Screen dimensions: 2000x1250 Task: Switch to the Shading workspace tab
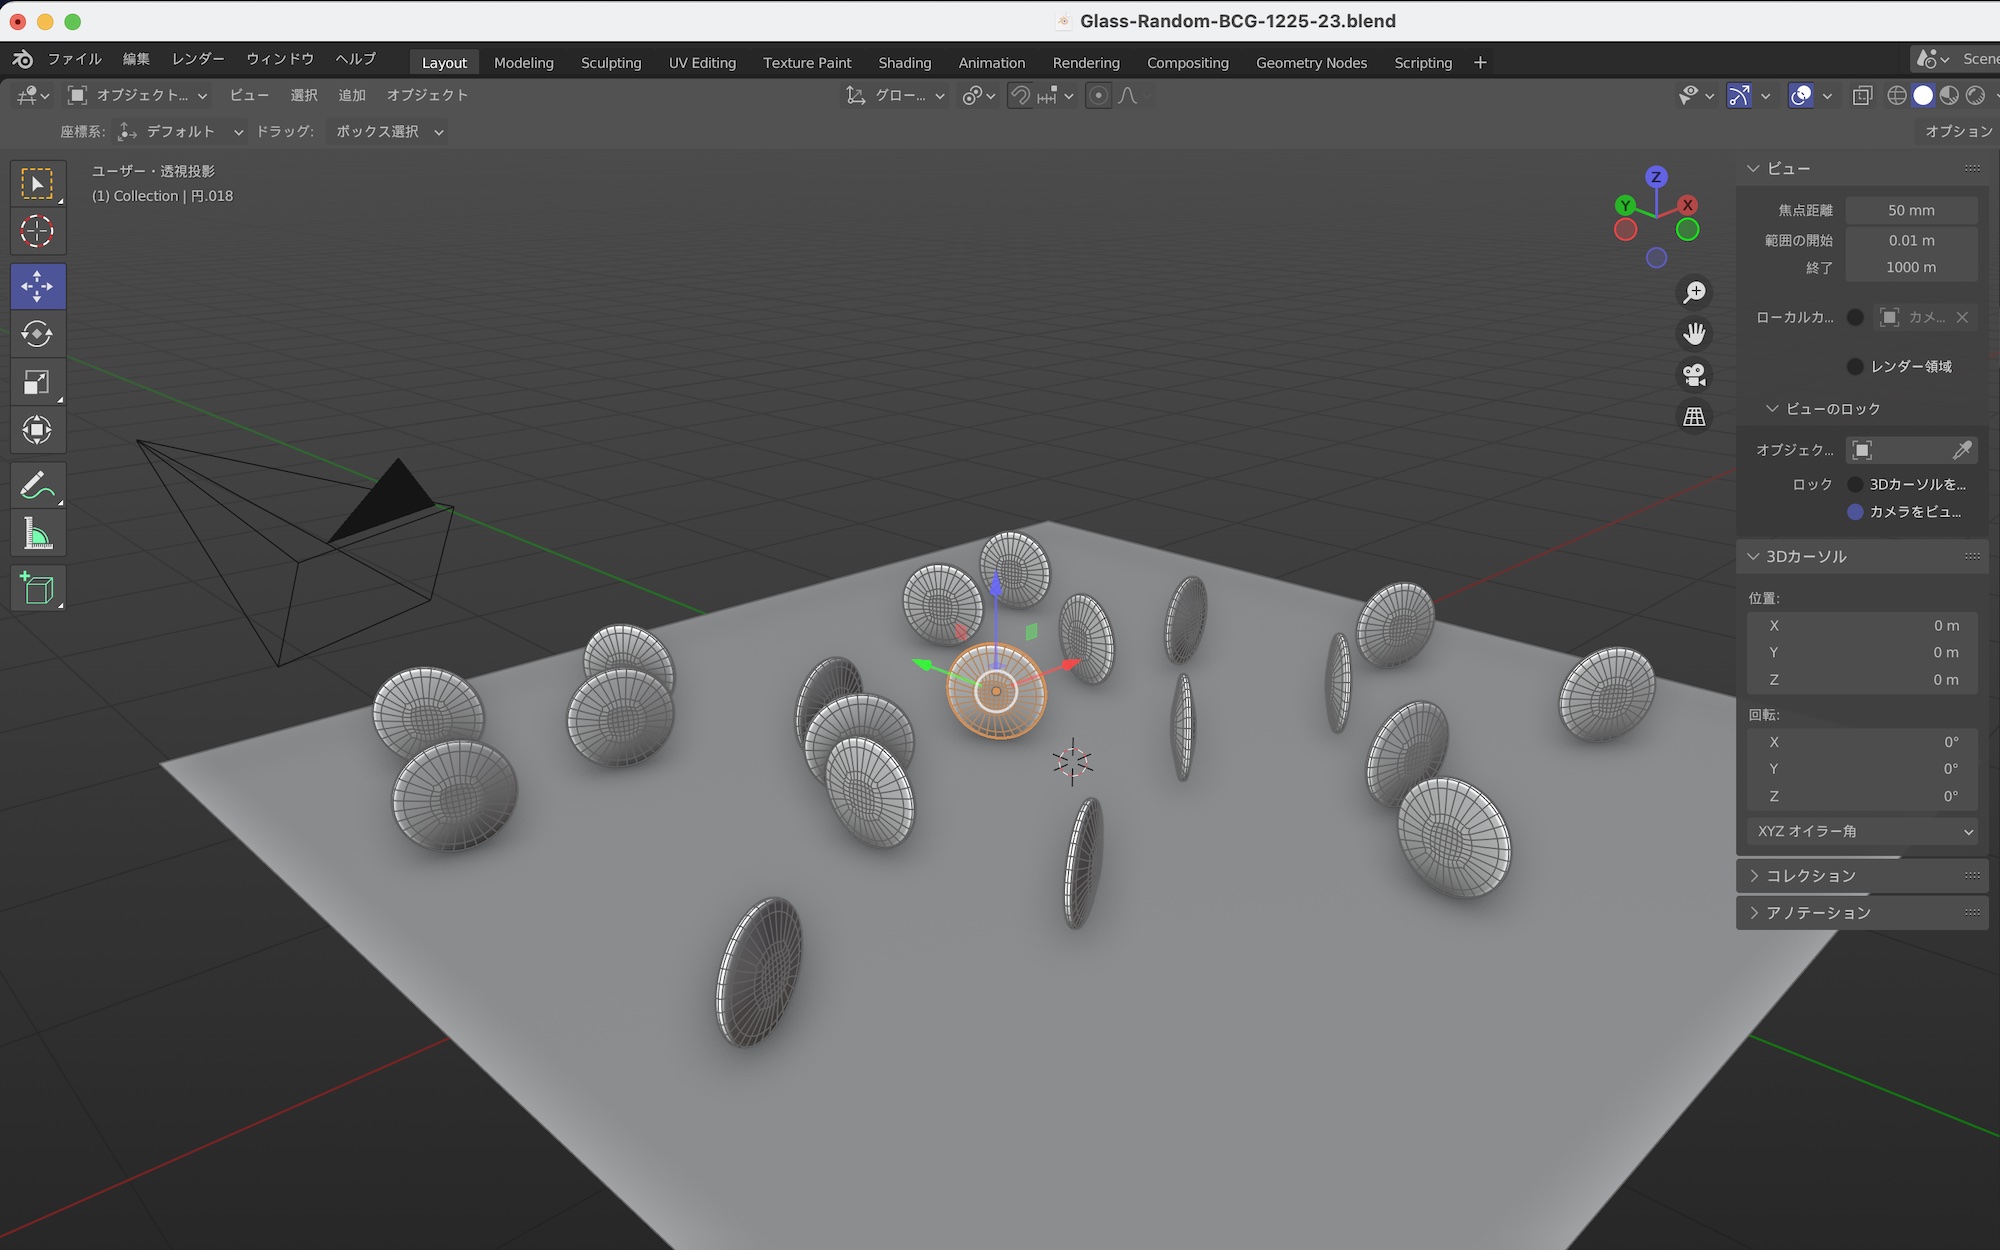(x=904, y=62)
